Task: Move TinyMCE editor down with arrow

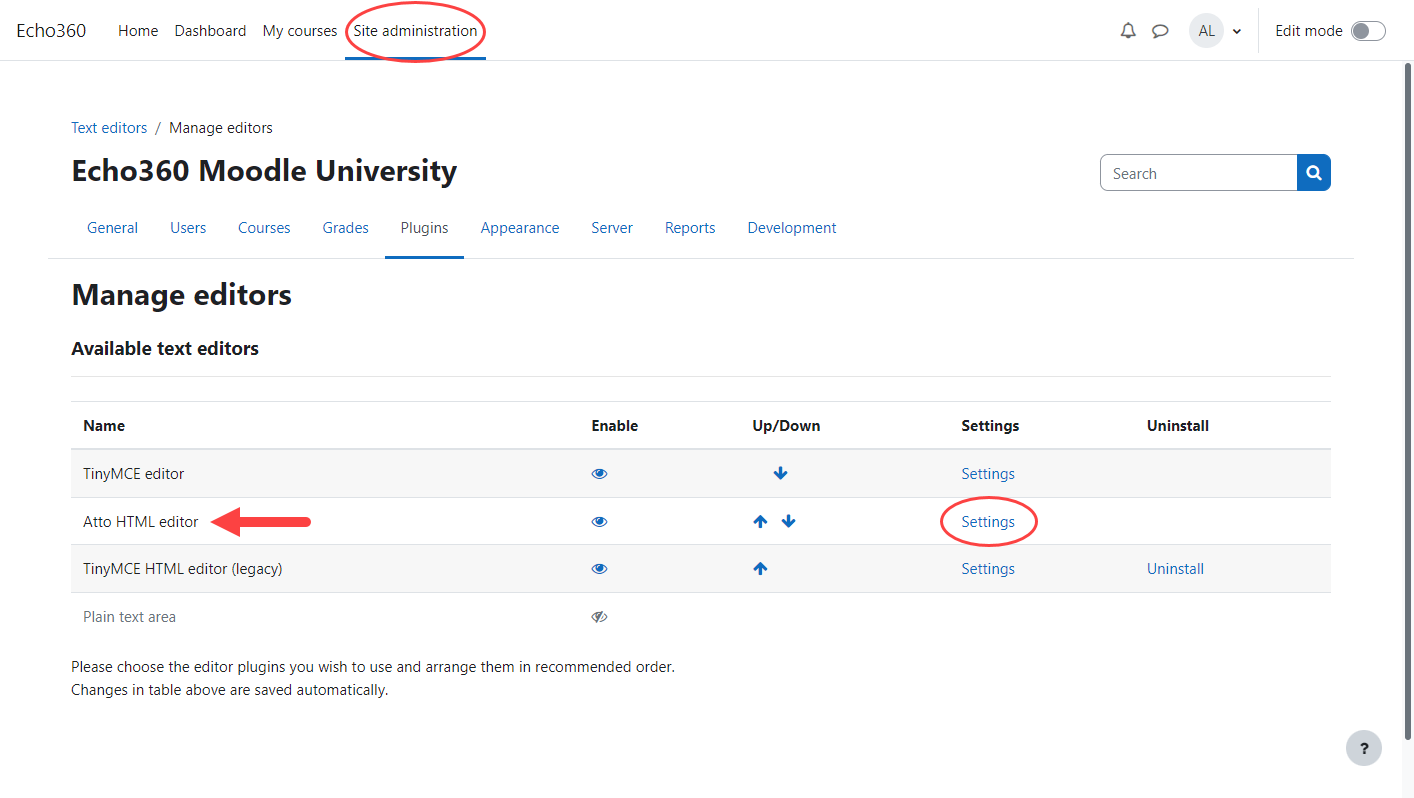Action: pyautogui.click(x=781, y=474)
